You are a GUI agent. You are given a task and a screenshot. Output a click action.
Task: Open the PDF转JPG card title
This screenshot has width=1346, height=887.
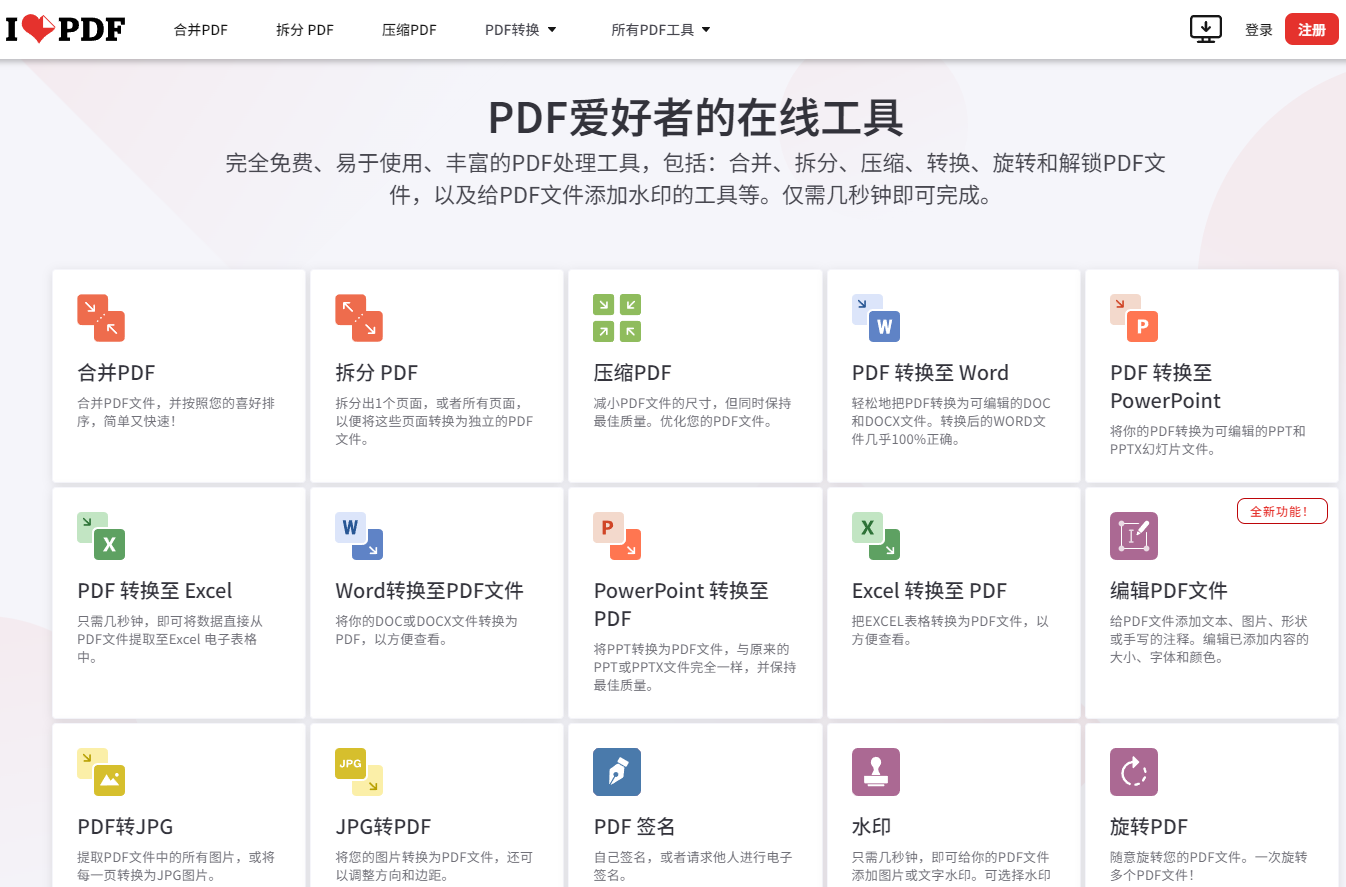tap(125, 827)
